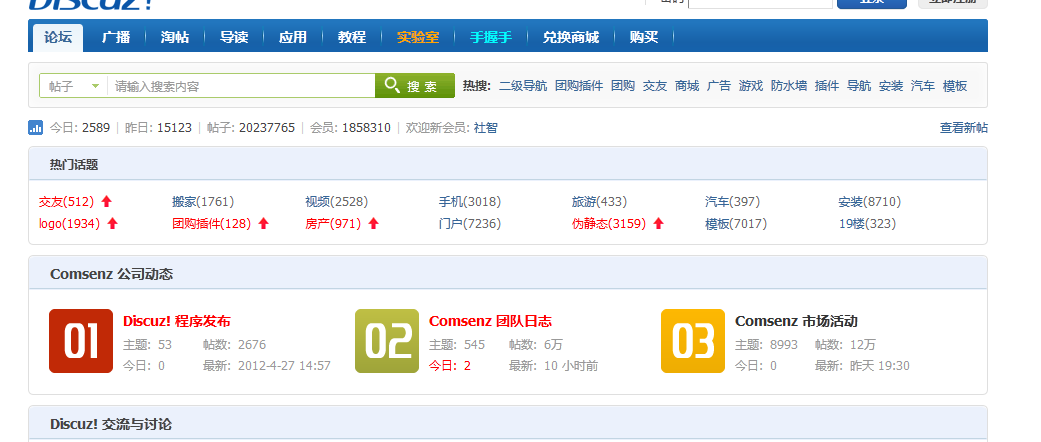Open latest post 昨天 19:30
Viewport: 1041px width, 442px height.
pos(880,366)
